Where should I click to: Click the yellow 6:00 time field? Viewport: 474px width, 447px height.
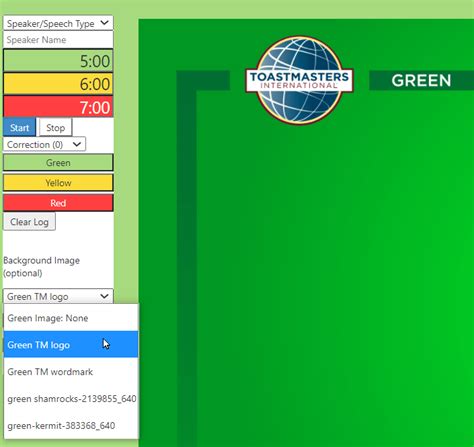click(58, 84)
